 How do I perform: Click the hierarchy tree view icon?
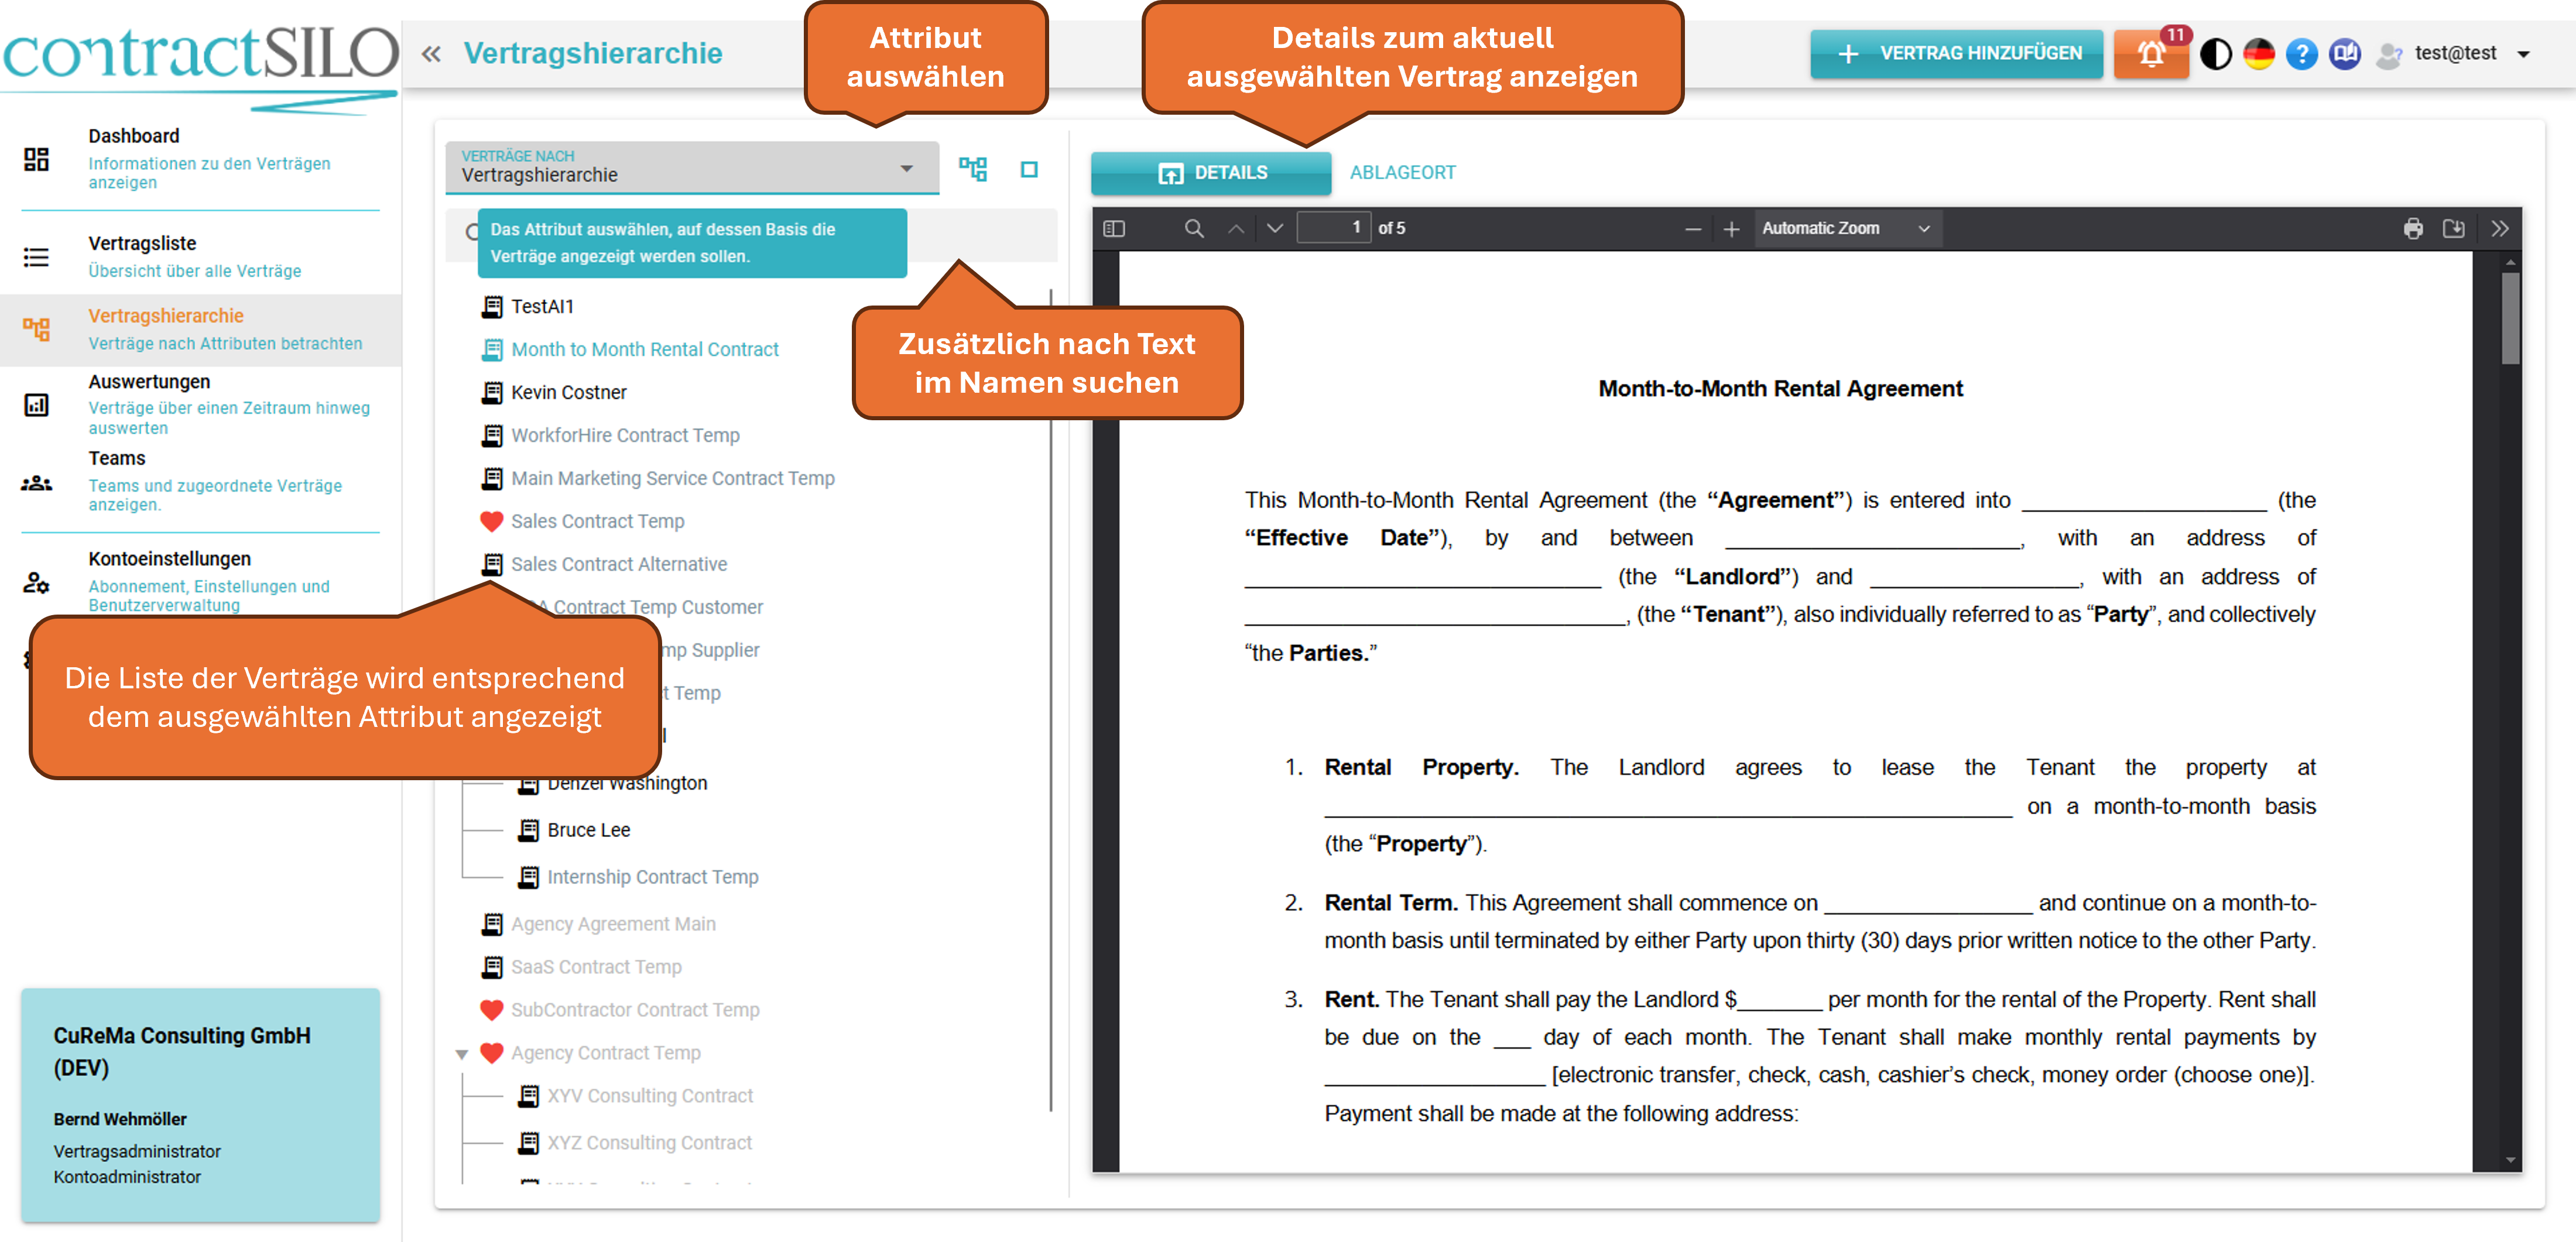click(972, 169)
